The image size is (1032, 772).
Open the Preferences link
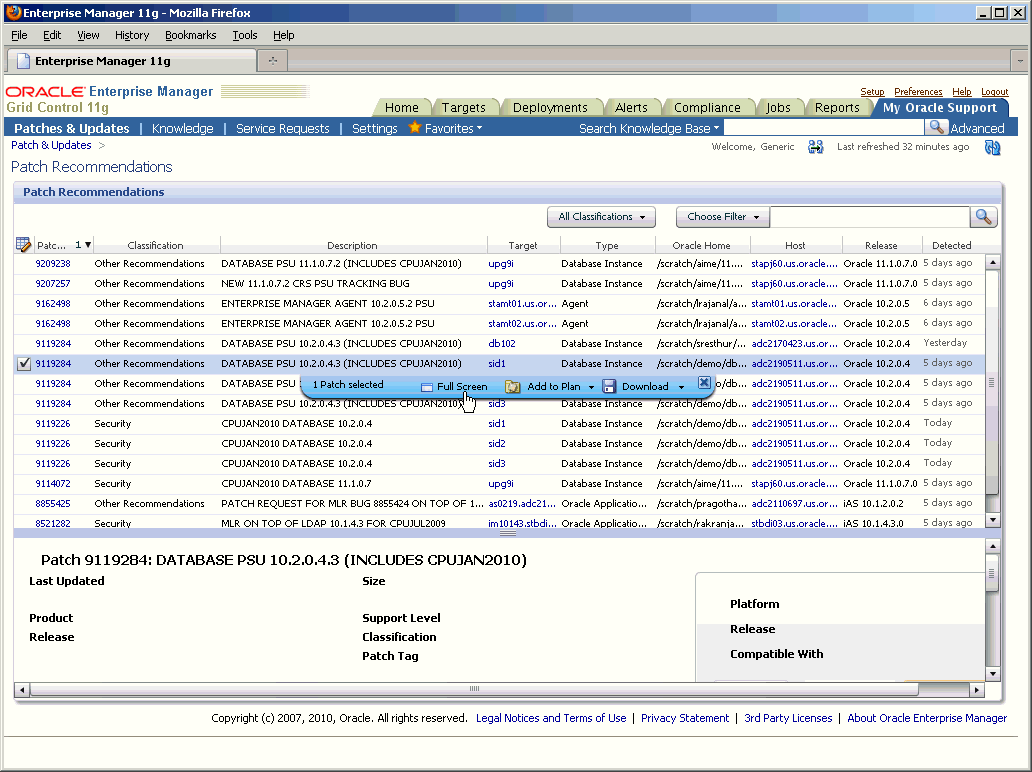click(x=918, y=91)
